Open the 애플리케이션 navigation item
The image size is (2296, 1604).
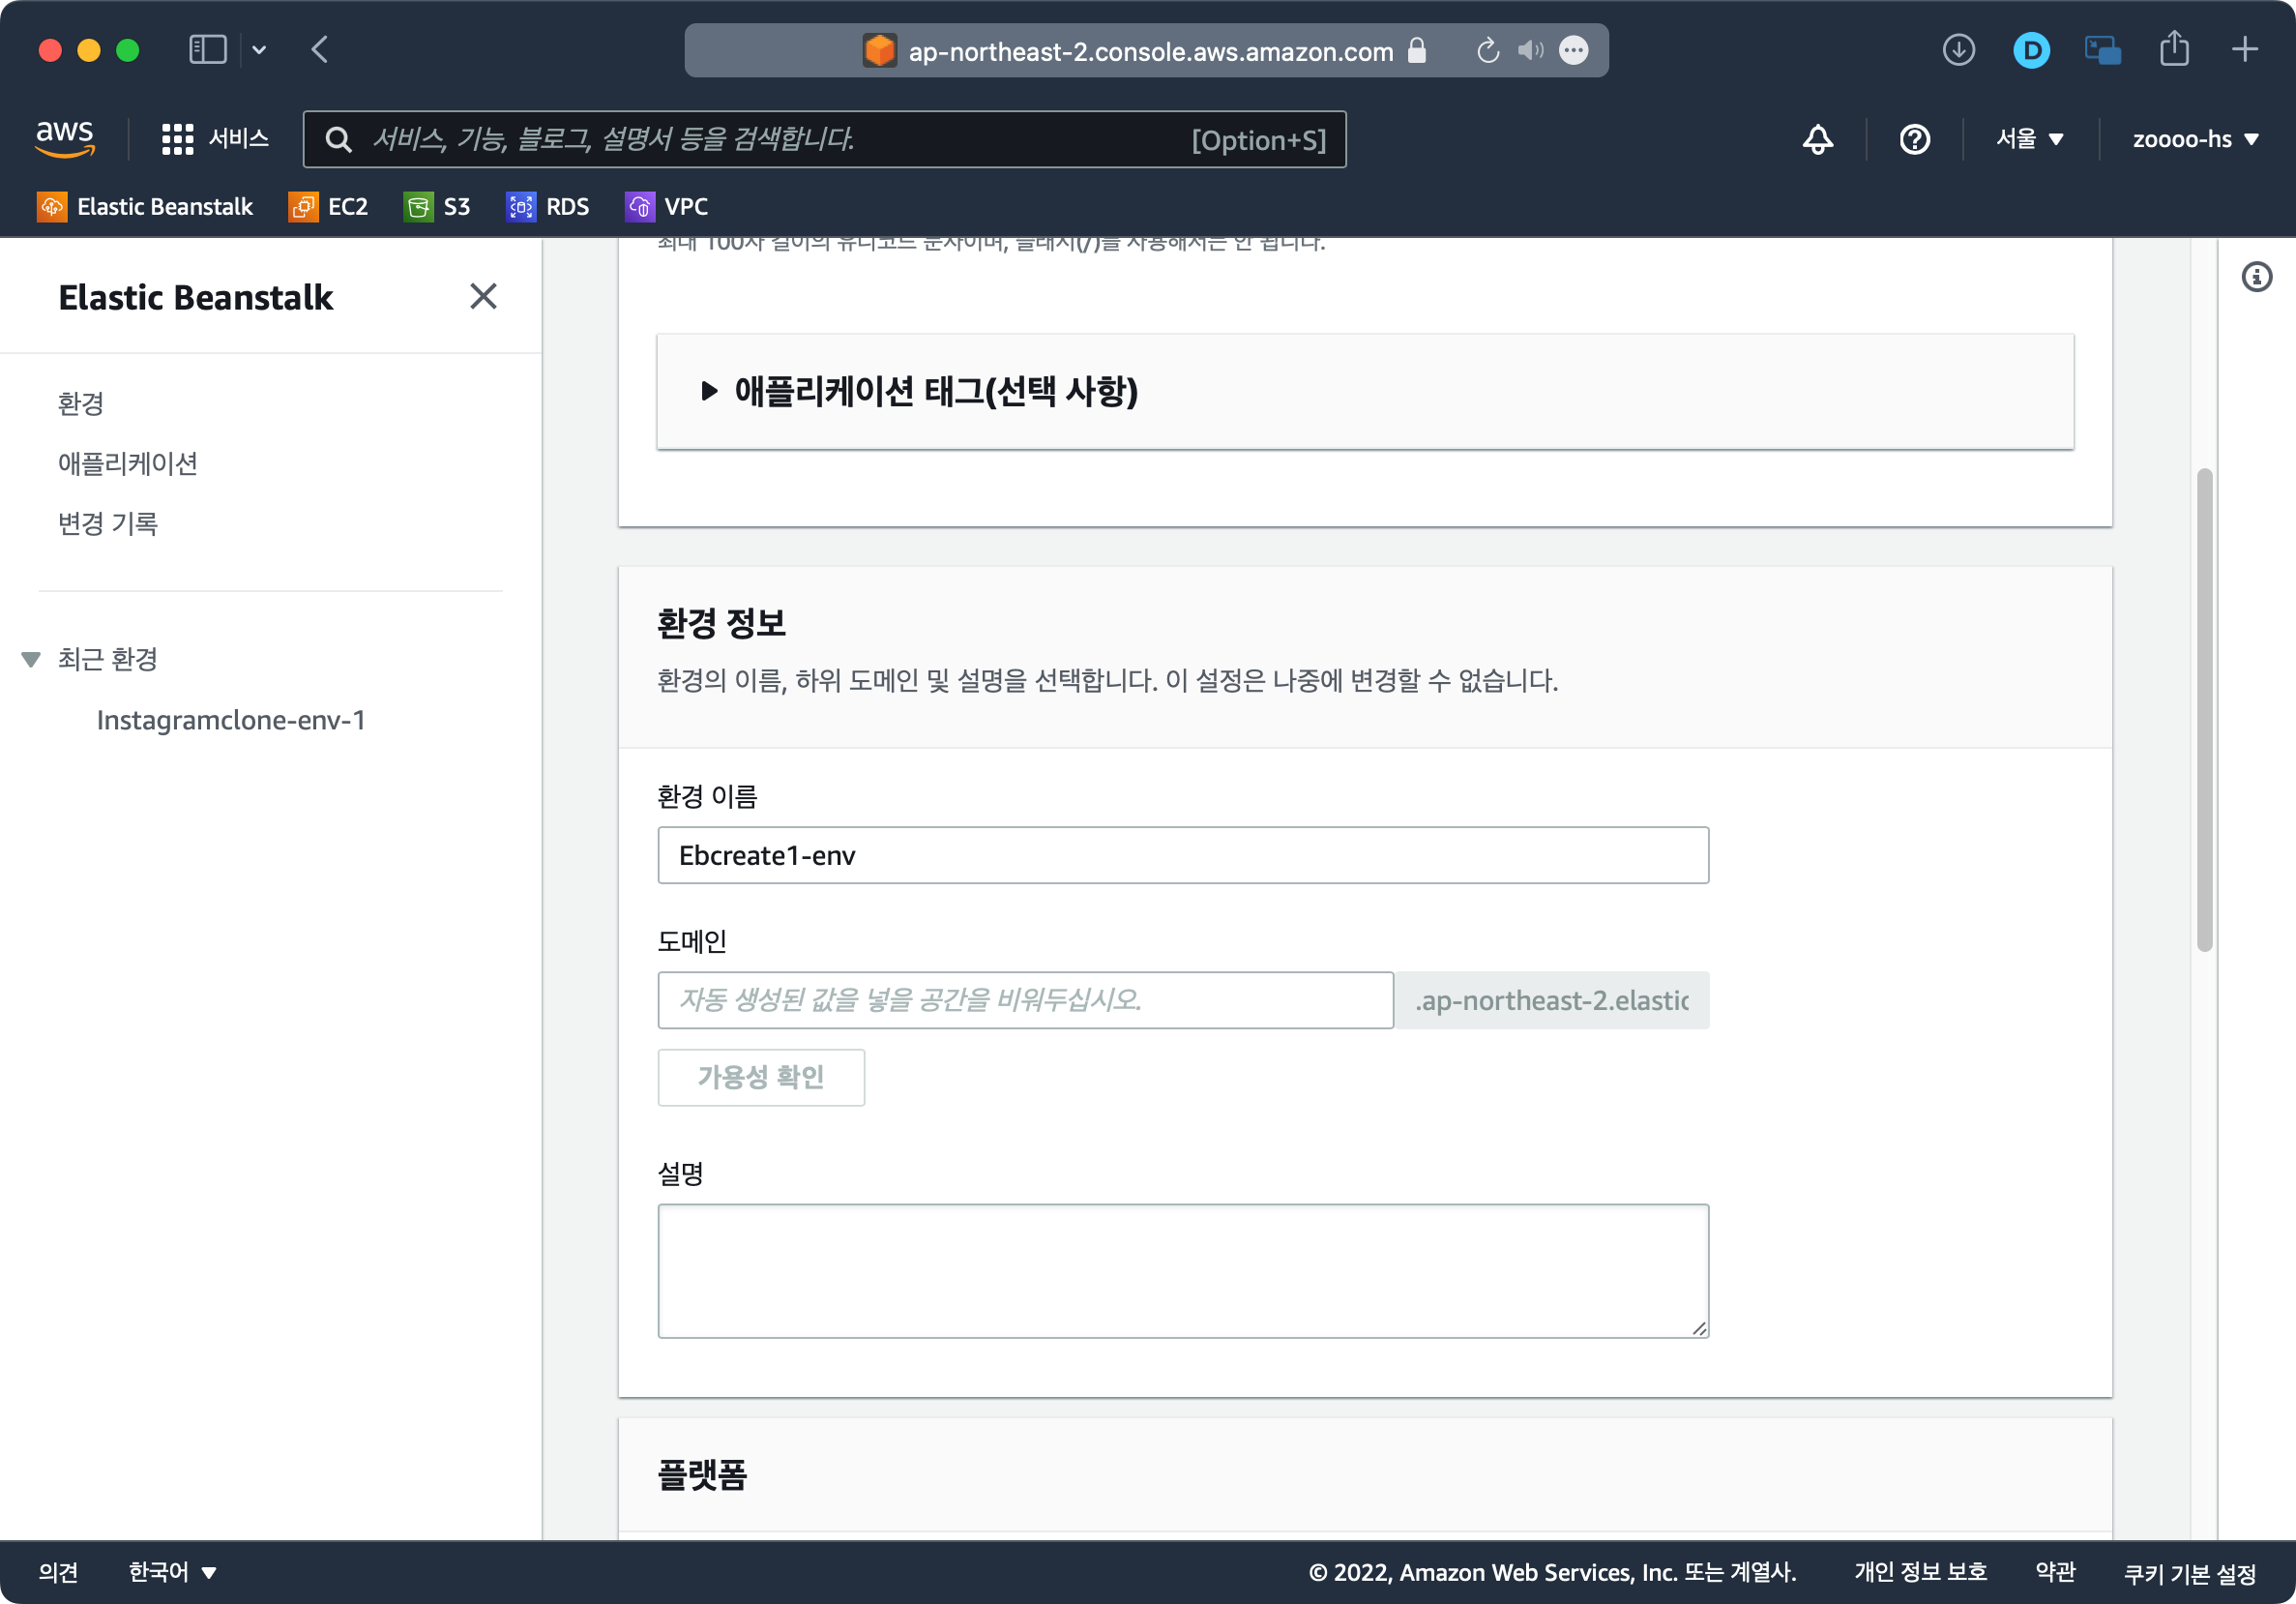[x=127, y=463]
